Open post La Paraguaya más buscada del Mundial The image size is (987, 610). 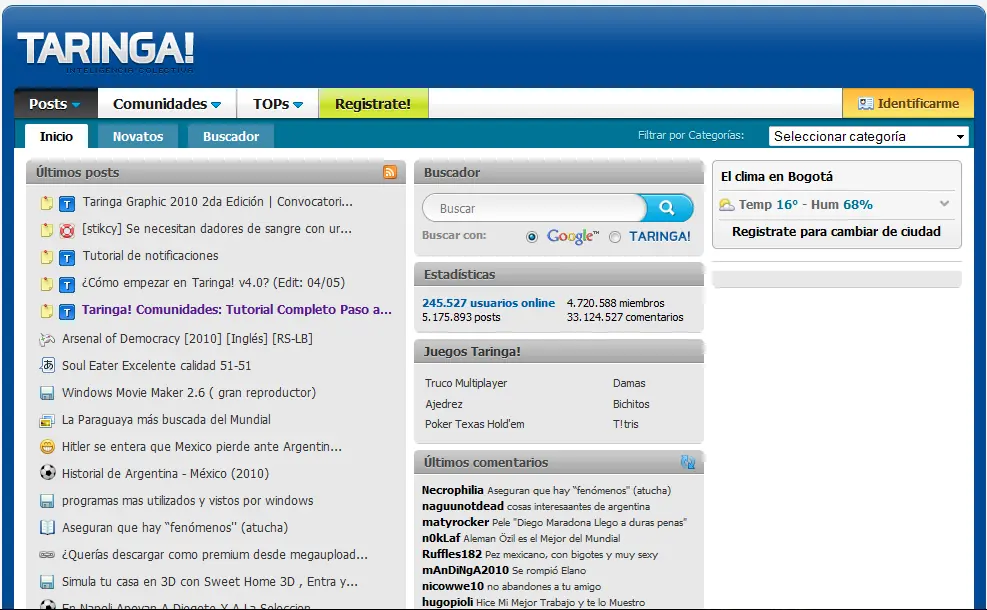point(166,420)
